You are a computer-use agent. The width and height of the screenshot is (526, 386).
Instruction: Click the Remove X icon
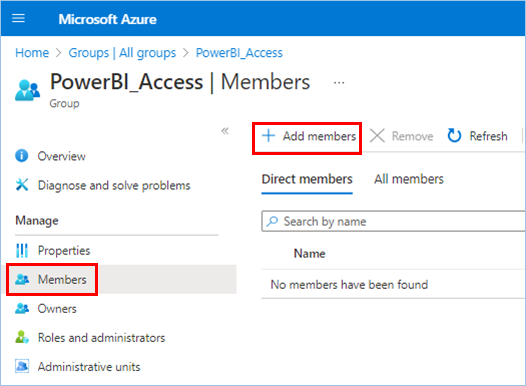(x=377, y=136)
